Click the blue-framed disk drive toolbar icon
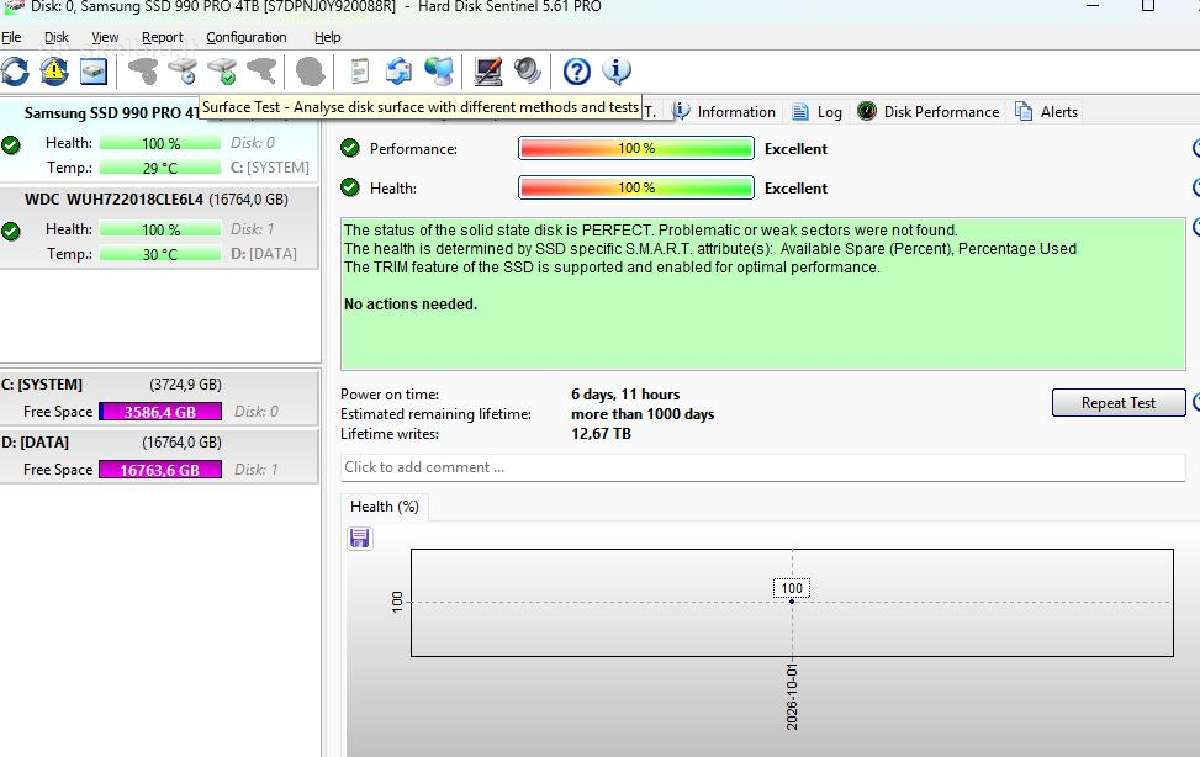Image resolution: width=1200 pixels, height=757 pixels. pyautogui.click(x=93, y=71)
